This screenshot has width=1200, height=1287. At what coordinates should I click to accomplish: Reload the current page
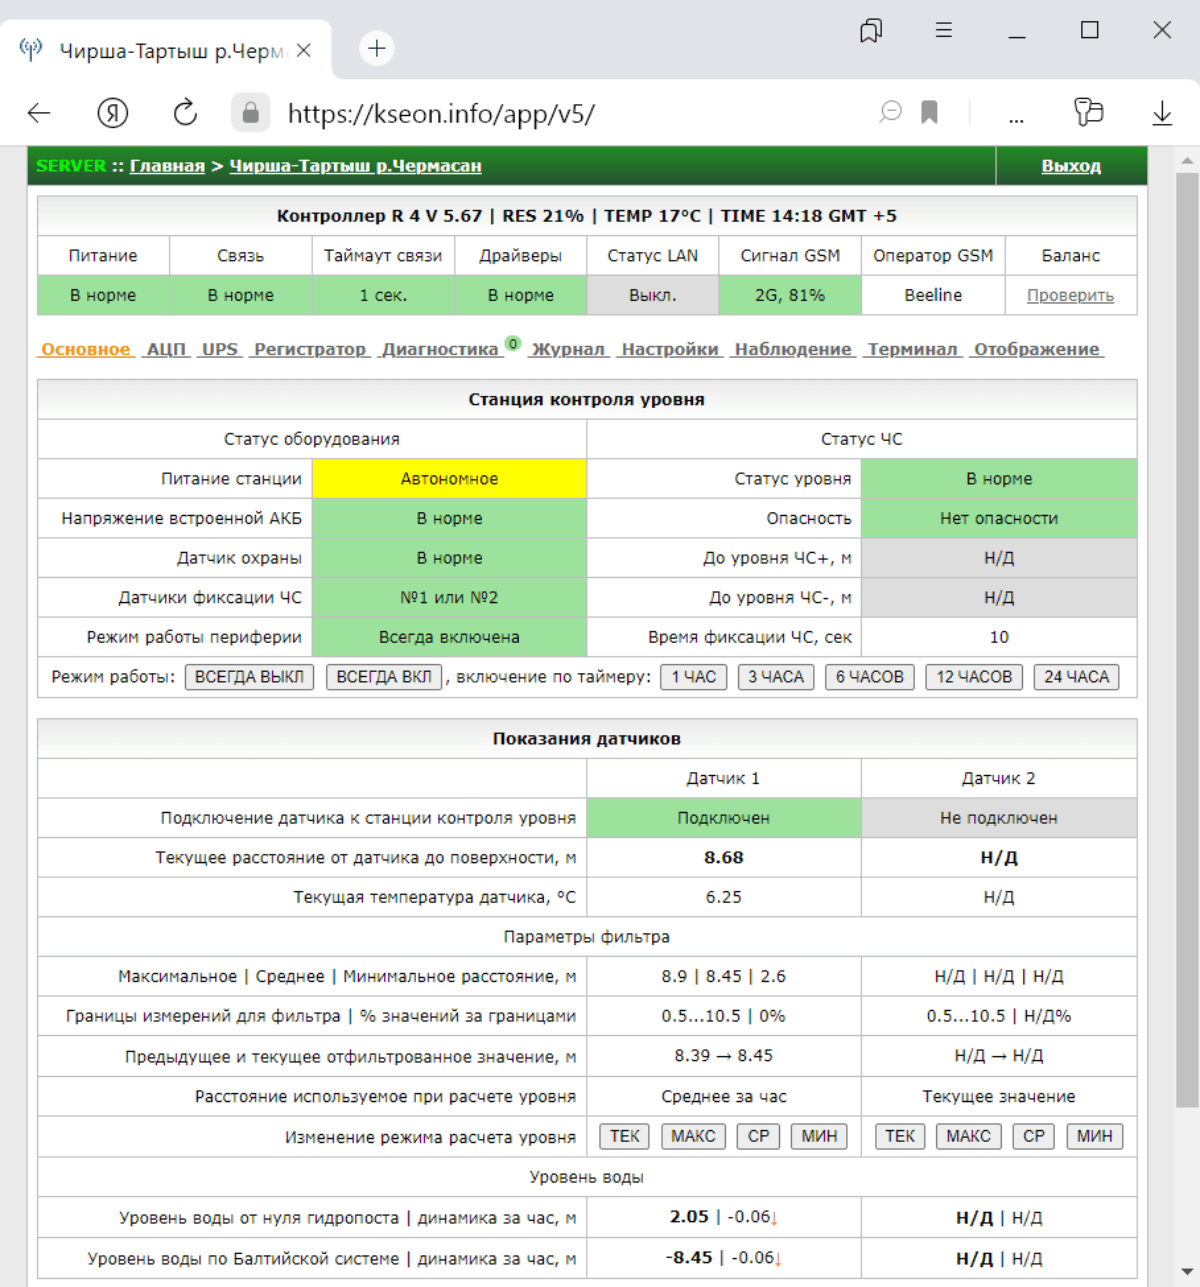pos(185,113)
